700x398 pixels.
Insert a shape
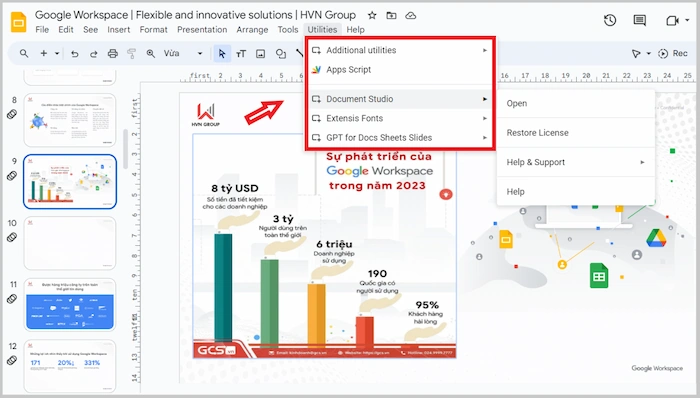[x=280, y=54]
